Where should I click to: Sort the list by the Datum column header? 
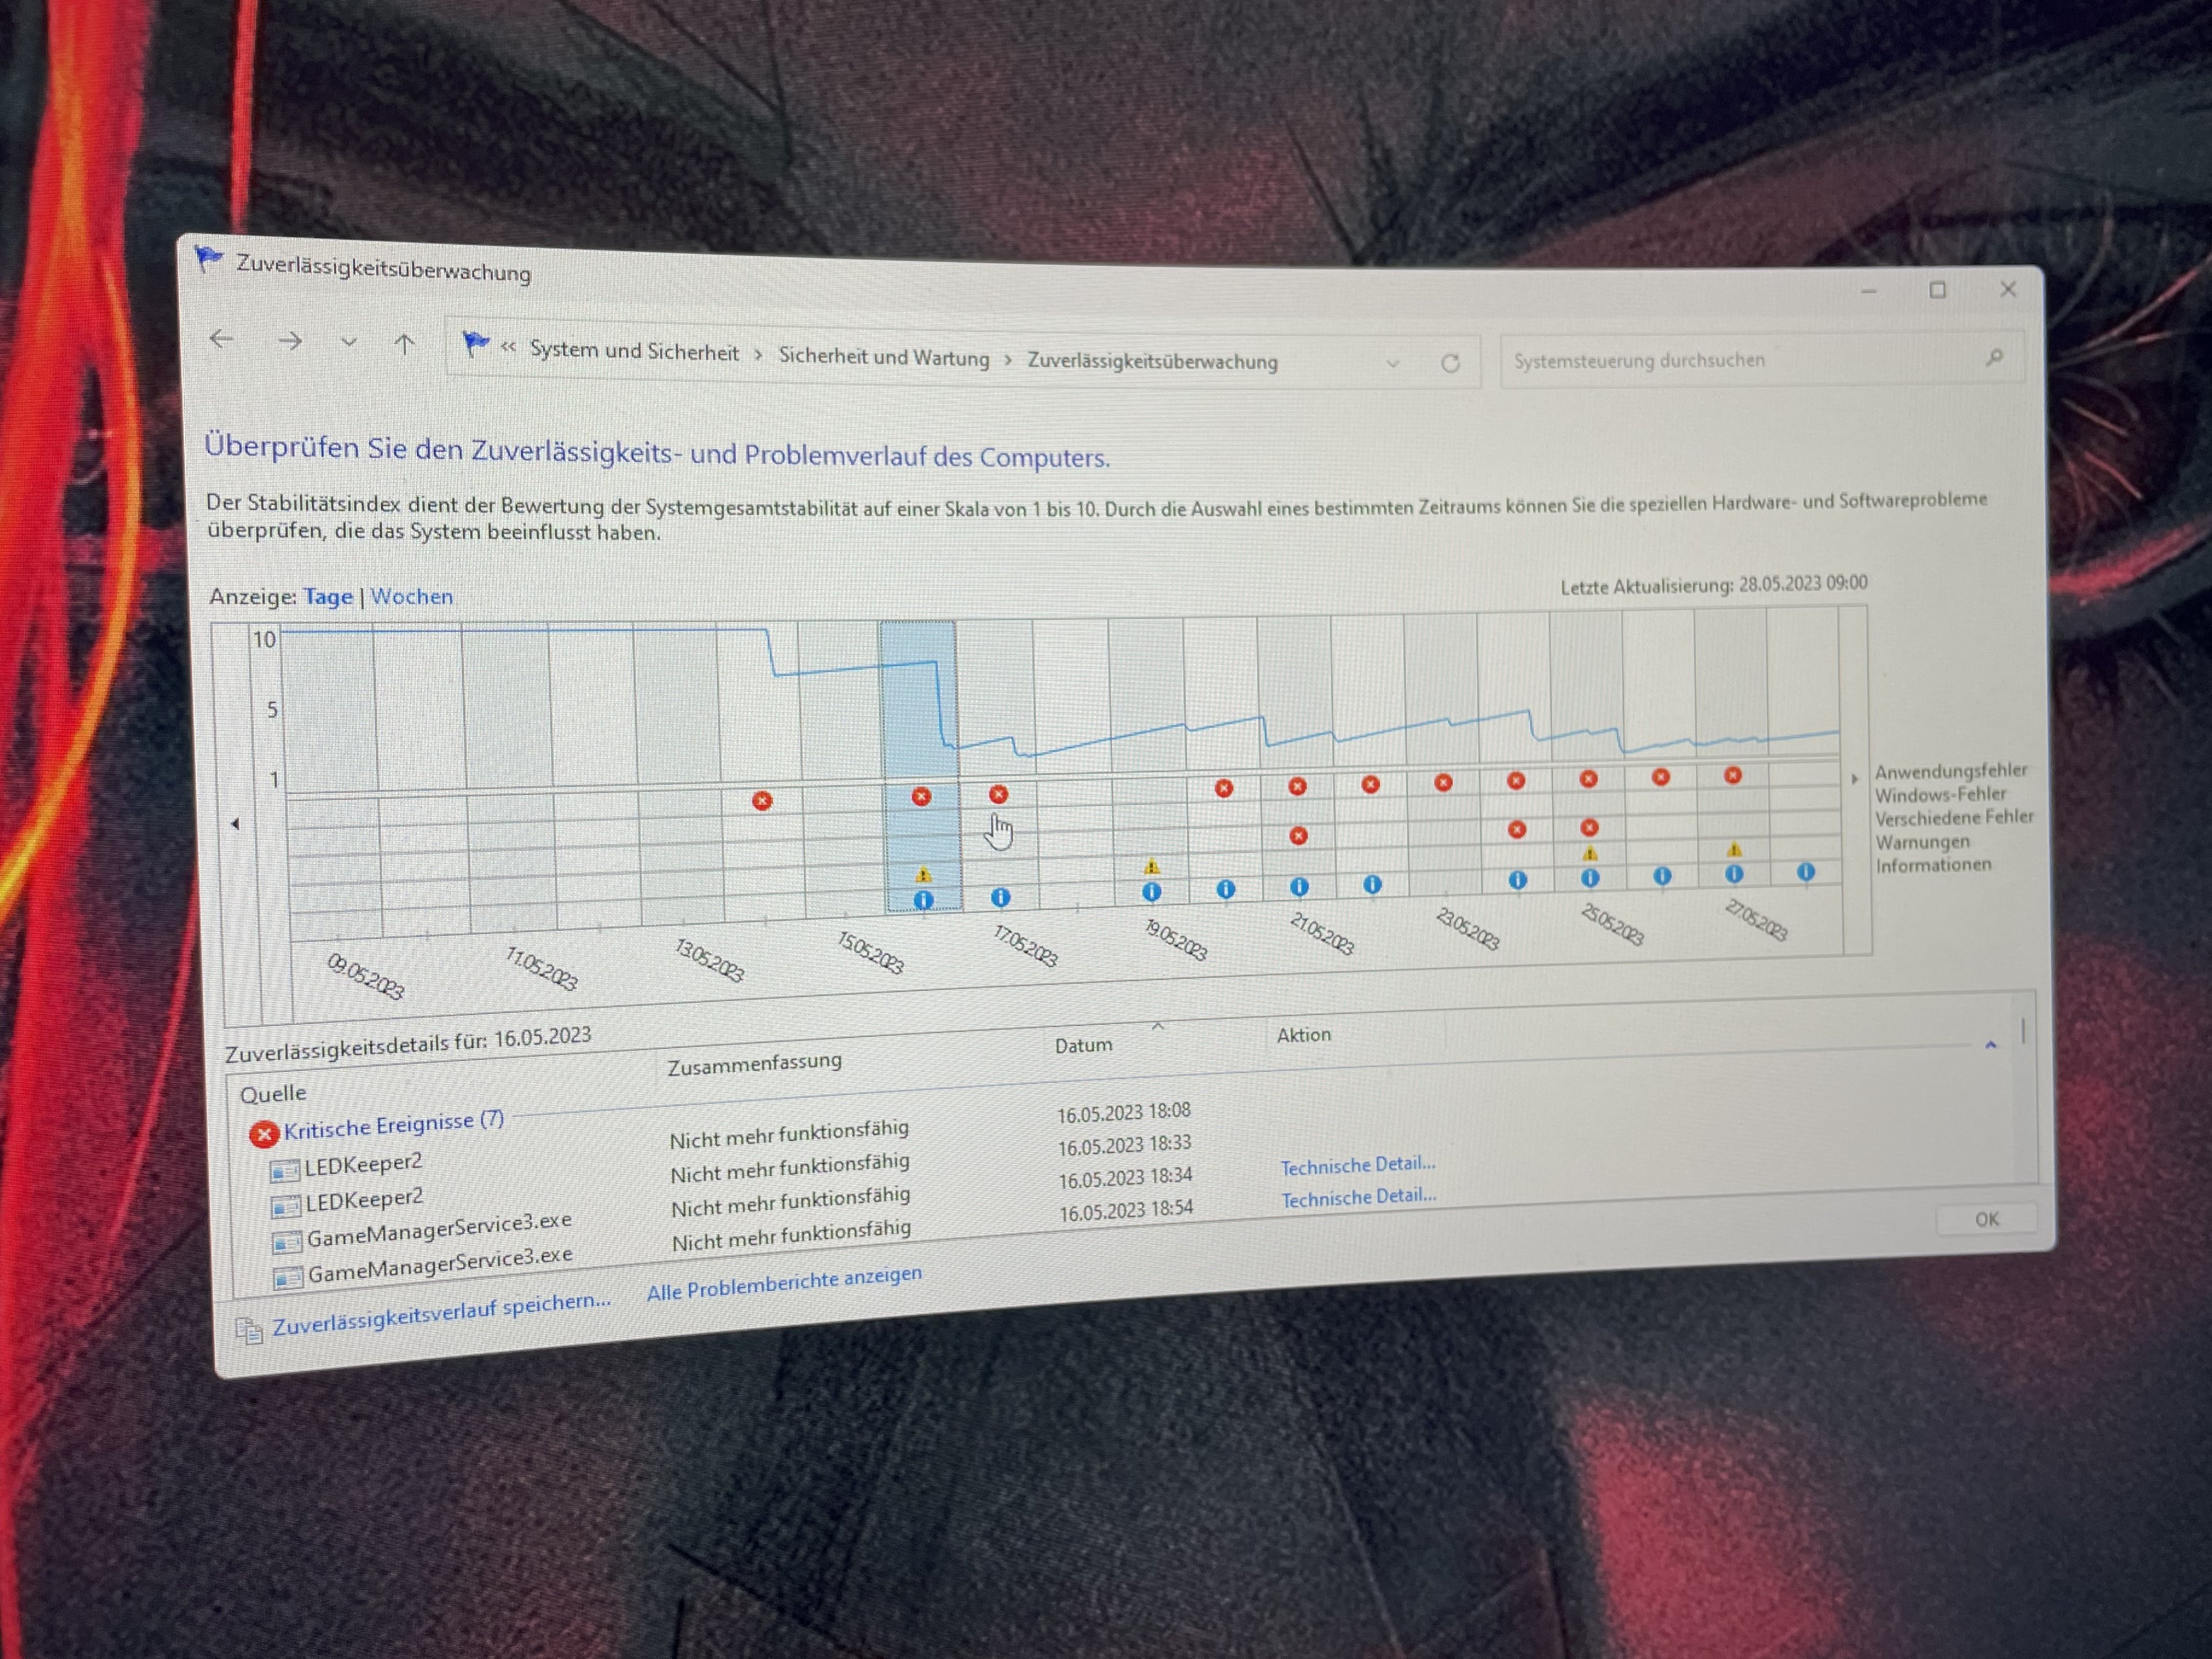point(1083,1045)
